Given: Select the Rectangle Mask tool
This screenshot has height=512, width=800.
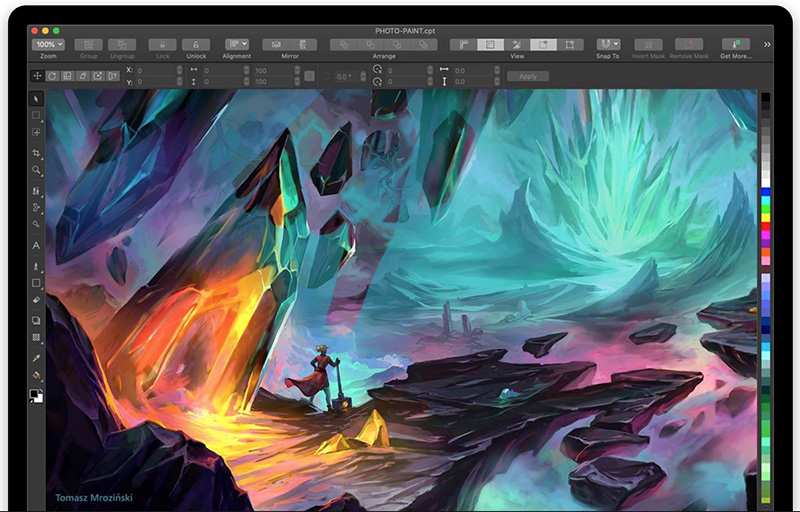Looking at the screenshot, I should (x=36, y=115).
